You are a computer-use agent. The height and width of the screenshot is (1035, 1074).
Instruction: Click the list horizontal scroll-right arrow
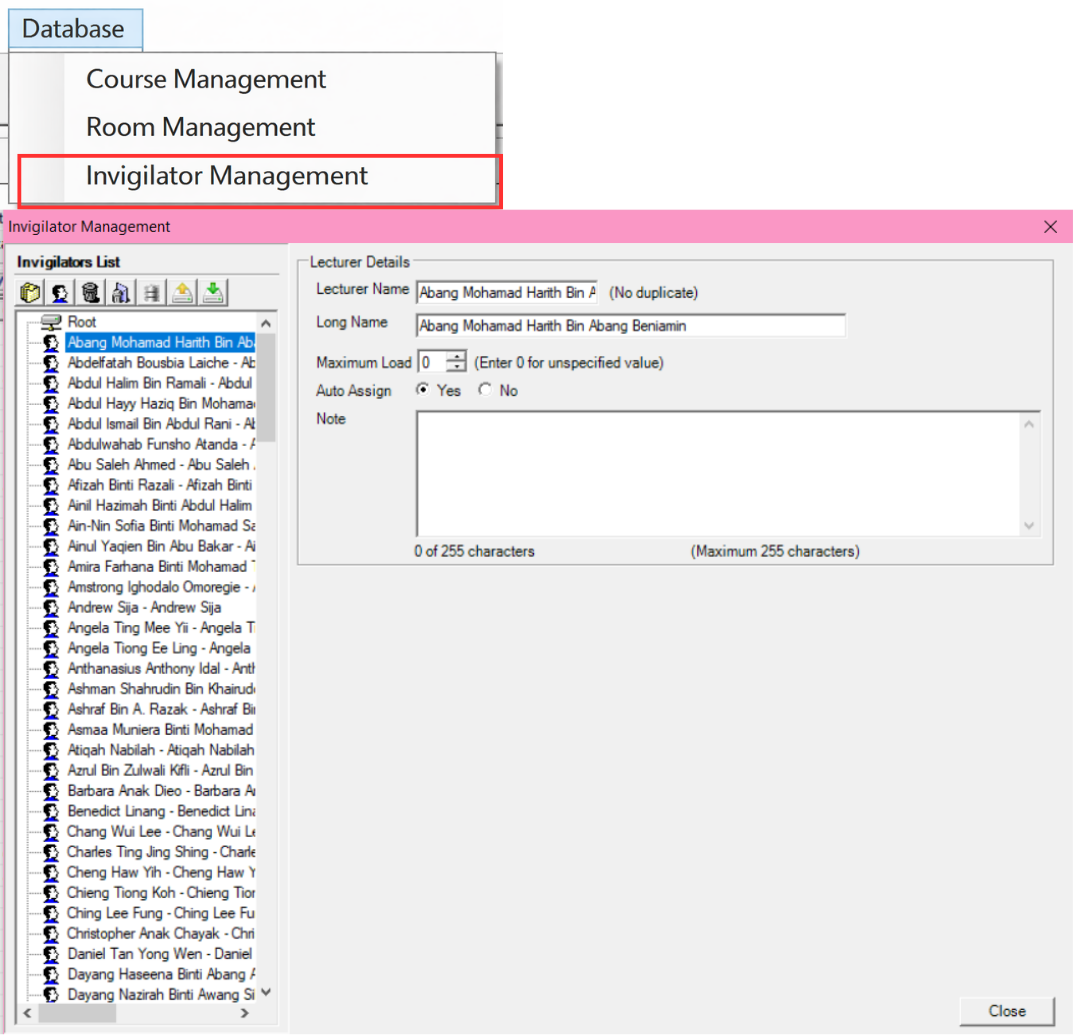[245, 1012]
